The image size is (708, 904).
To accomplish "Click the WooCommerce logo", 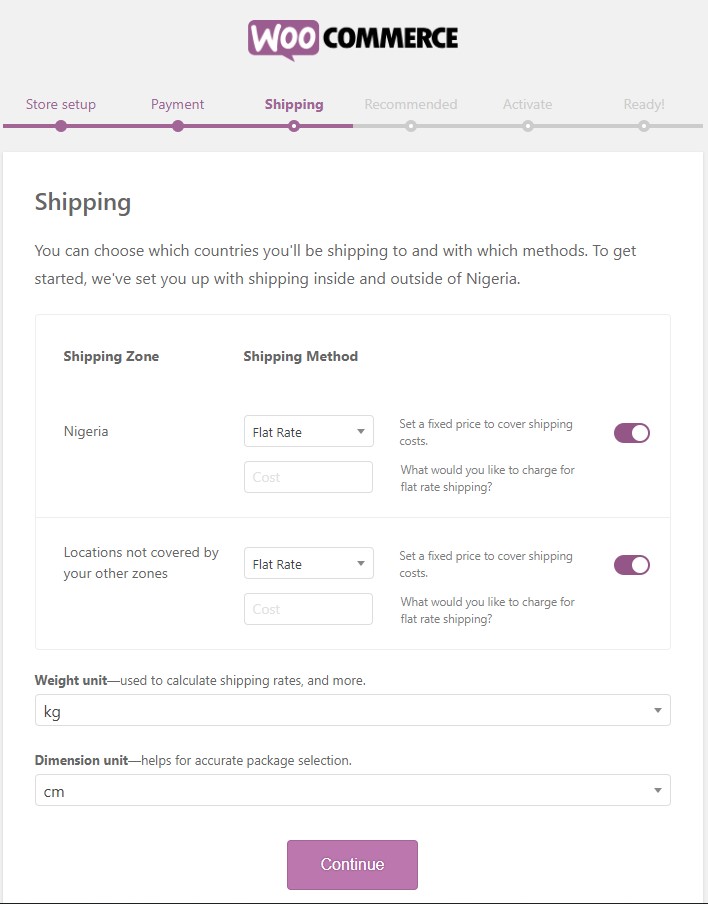I will click(x=353, y=39).
